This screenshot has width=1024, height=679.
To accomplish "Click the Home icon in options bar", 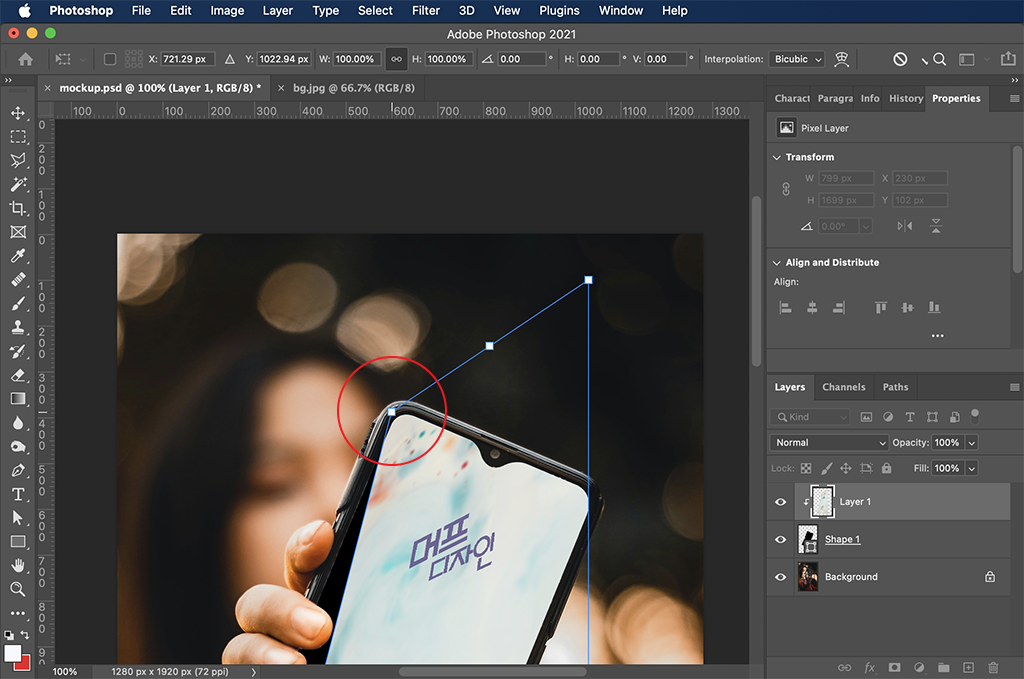I will [x=25, y=59].
